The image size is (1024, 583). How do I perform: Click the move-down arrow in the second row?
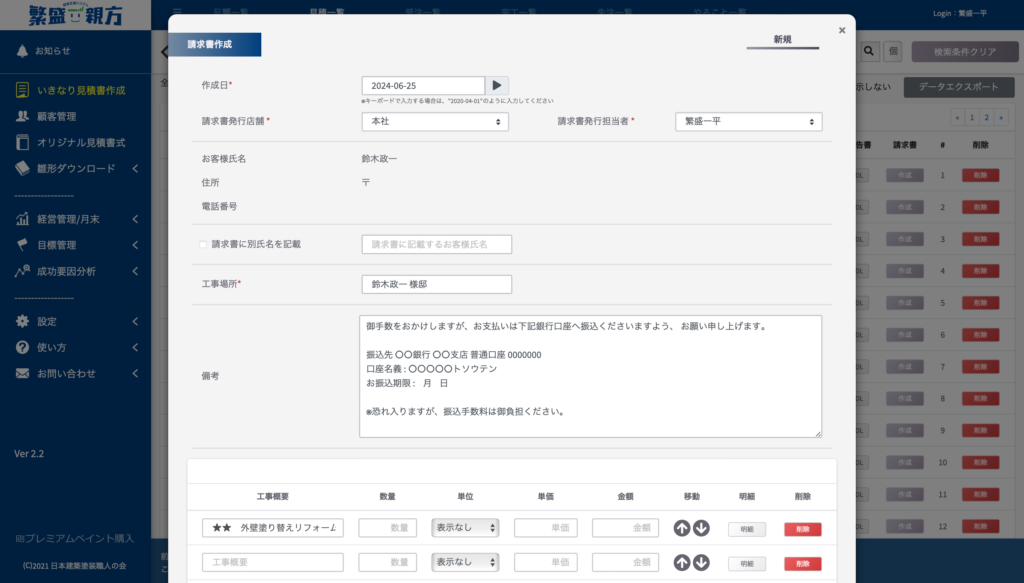point(701,562)
